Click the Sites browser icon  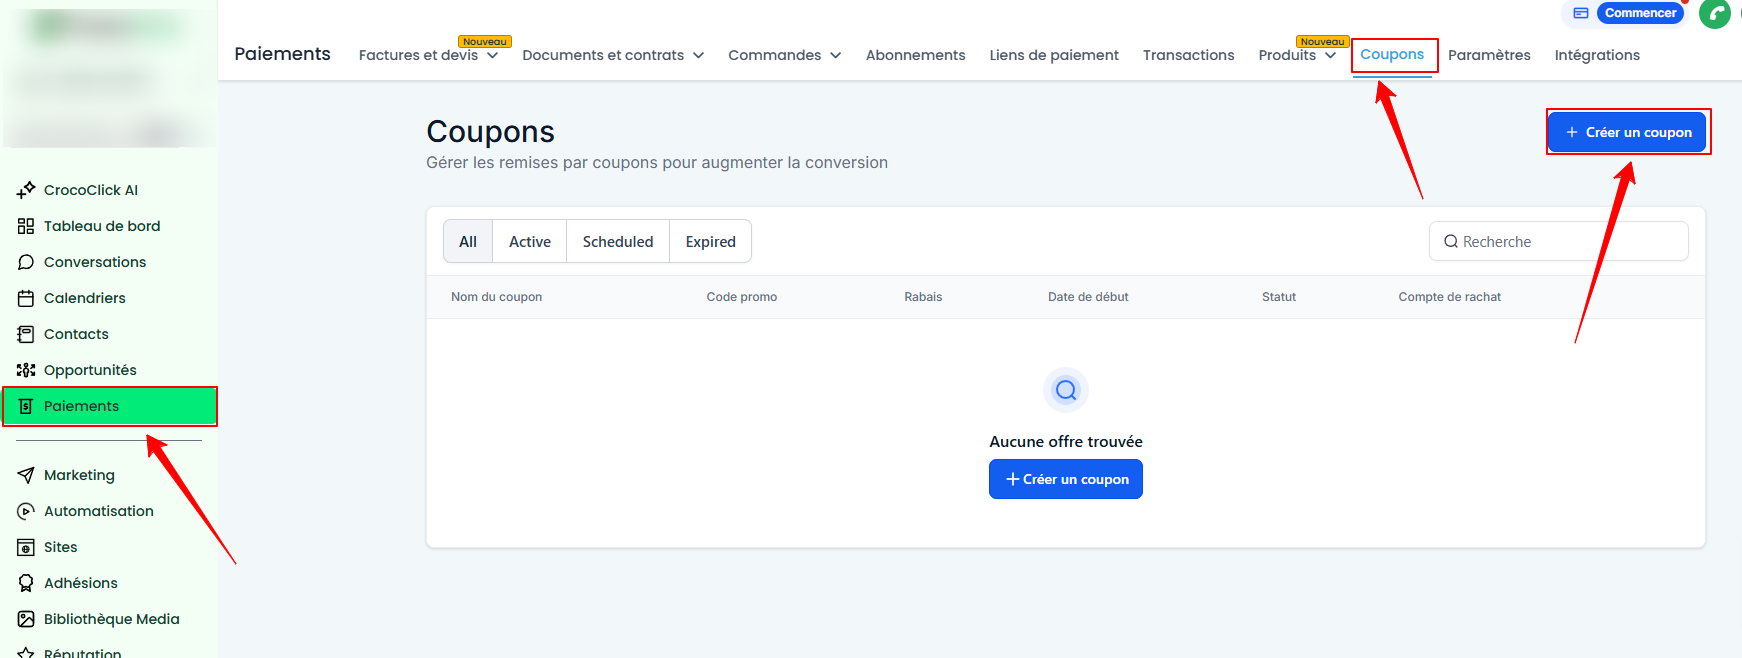tap(26, 547)
